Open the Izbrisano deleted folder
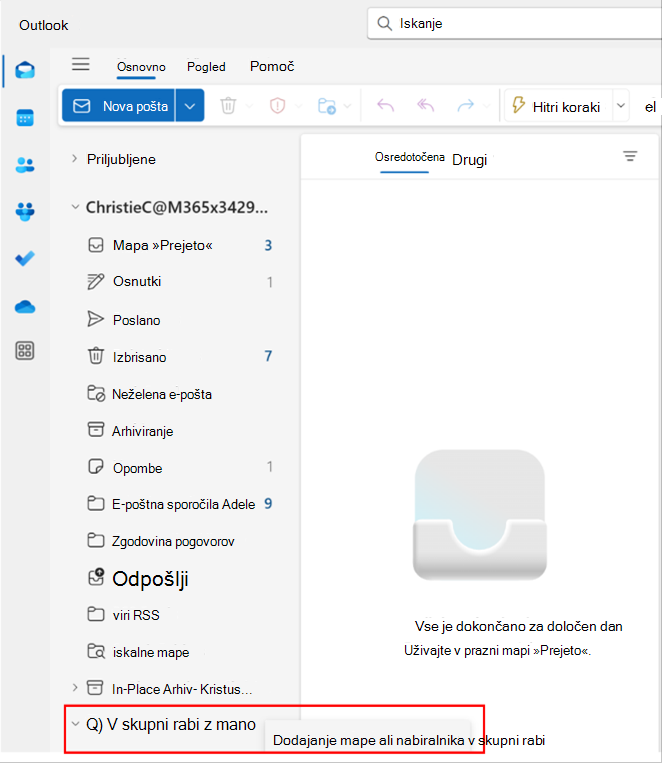 (179, 357)
